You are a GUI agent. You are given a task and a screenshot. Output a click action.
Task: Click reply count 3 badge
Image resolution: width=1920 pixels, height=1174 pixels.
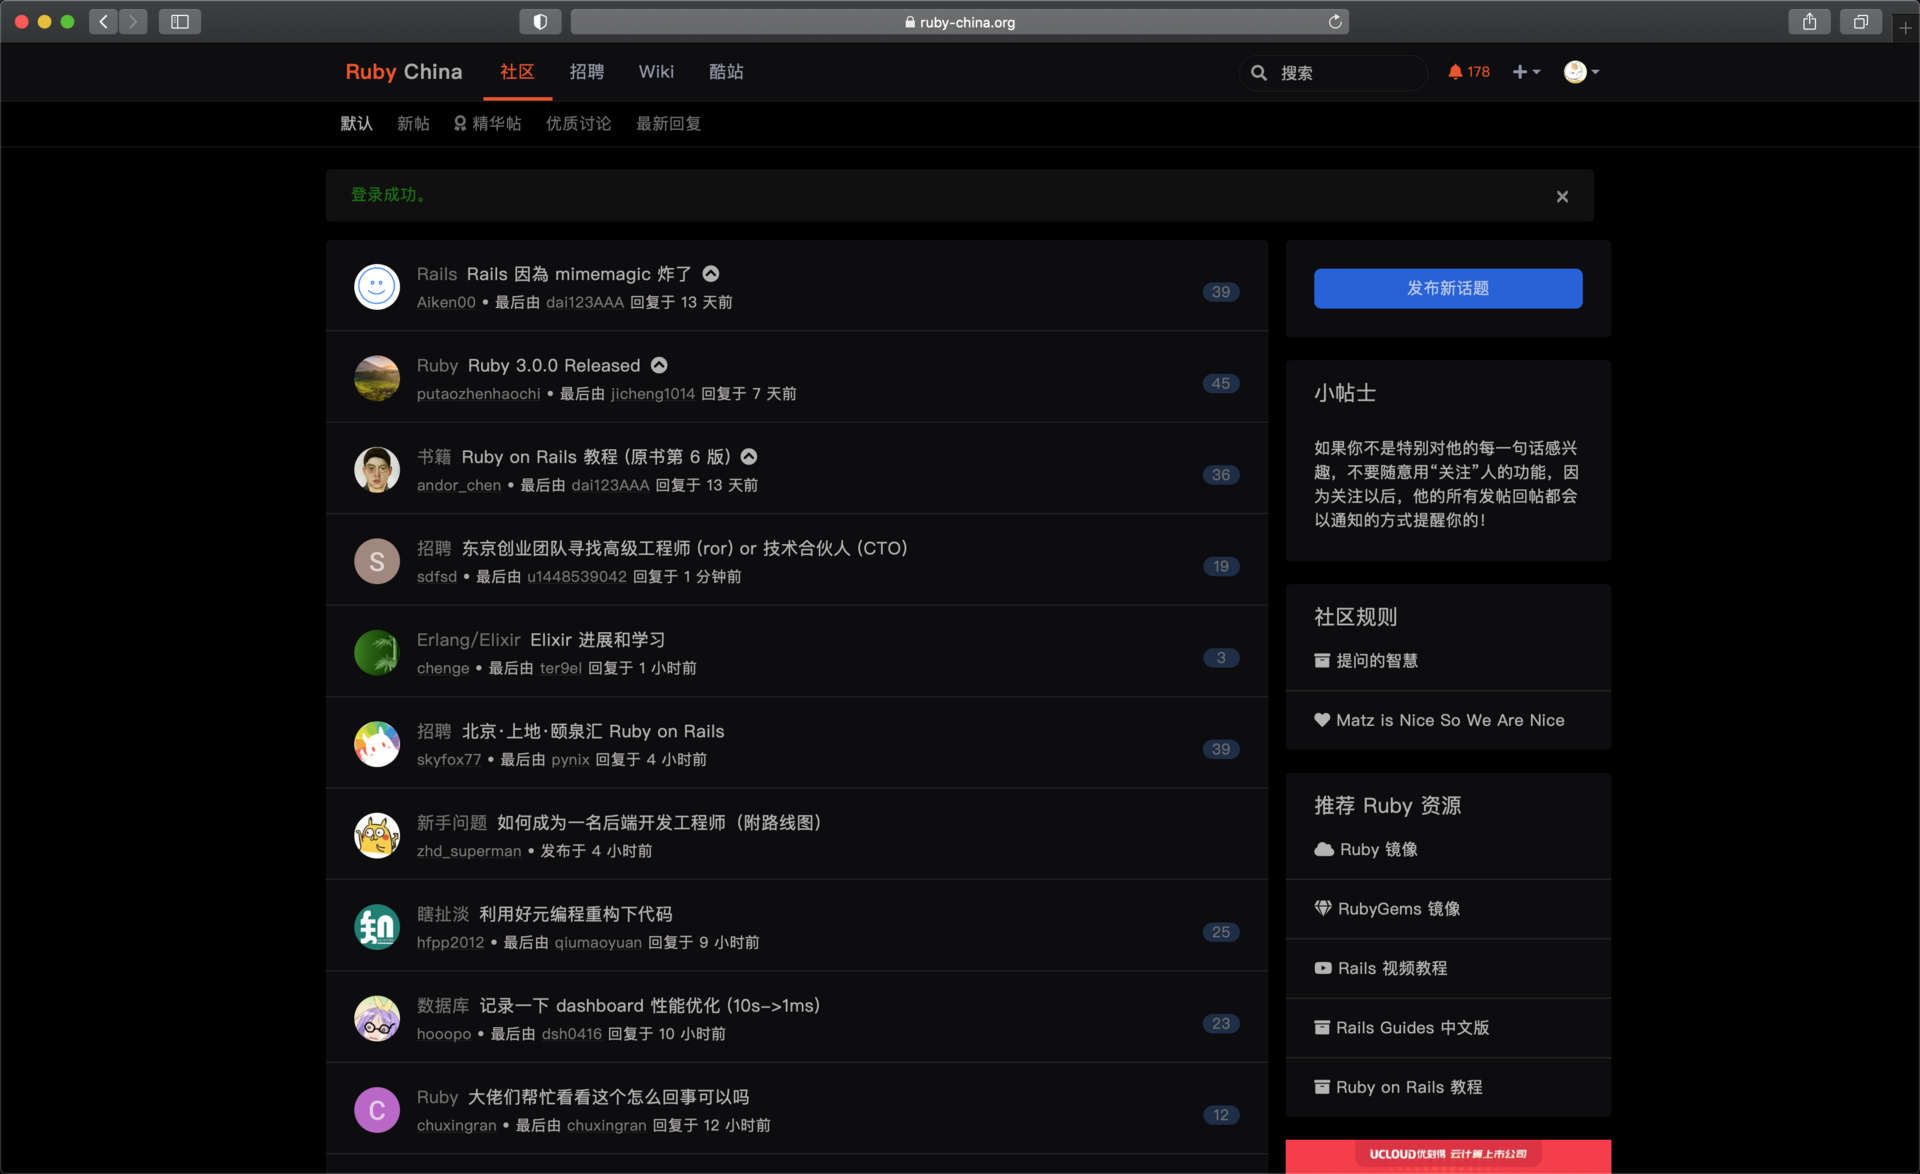point(1221,658)
